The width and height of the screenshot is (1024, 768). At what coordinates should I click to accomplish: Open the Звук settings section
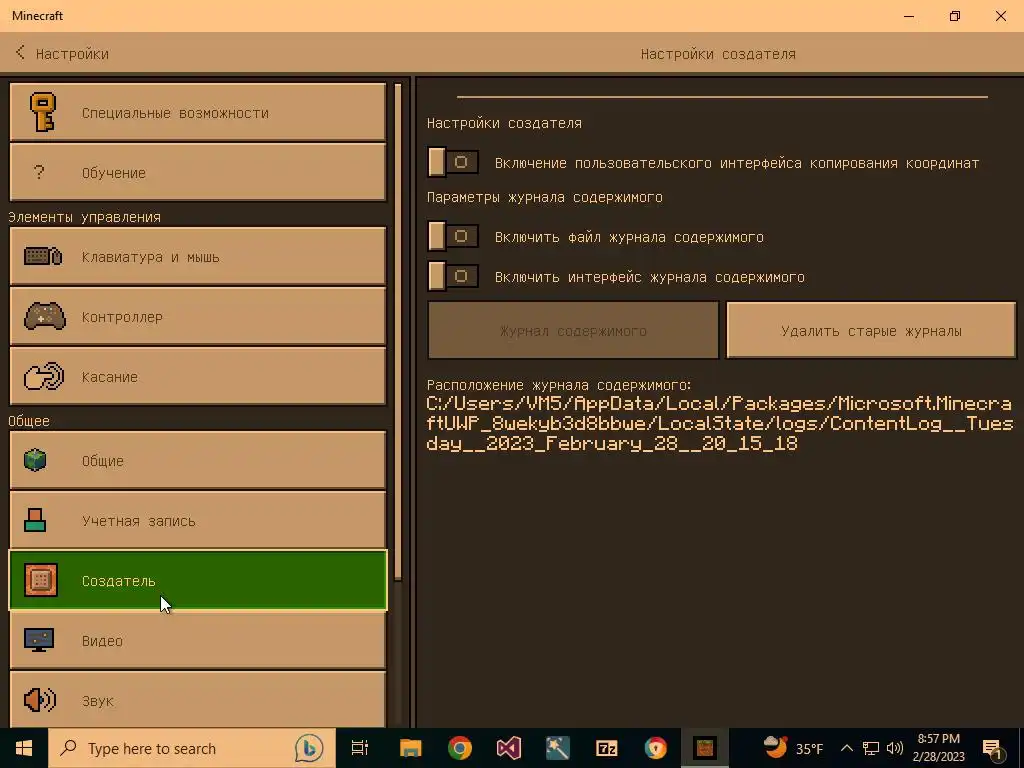198,699
